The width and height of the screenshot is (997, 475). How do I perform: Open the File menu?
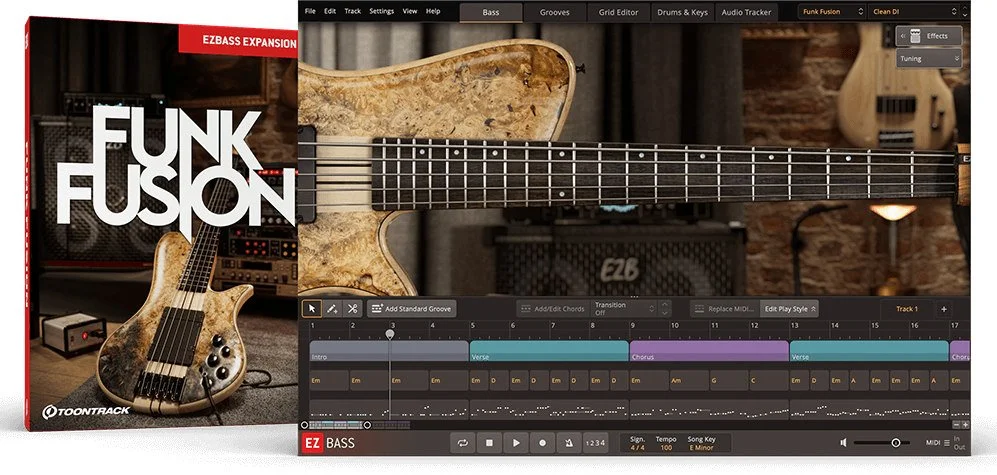coord(310,11)
